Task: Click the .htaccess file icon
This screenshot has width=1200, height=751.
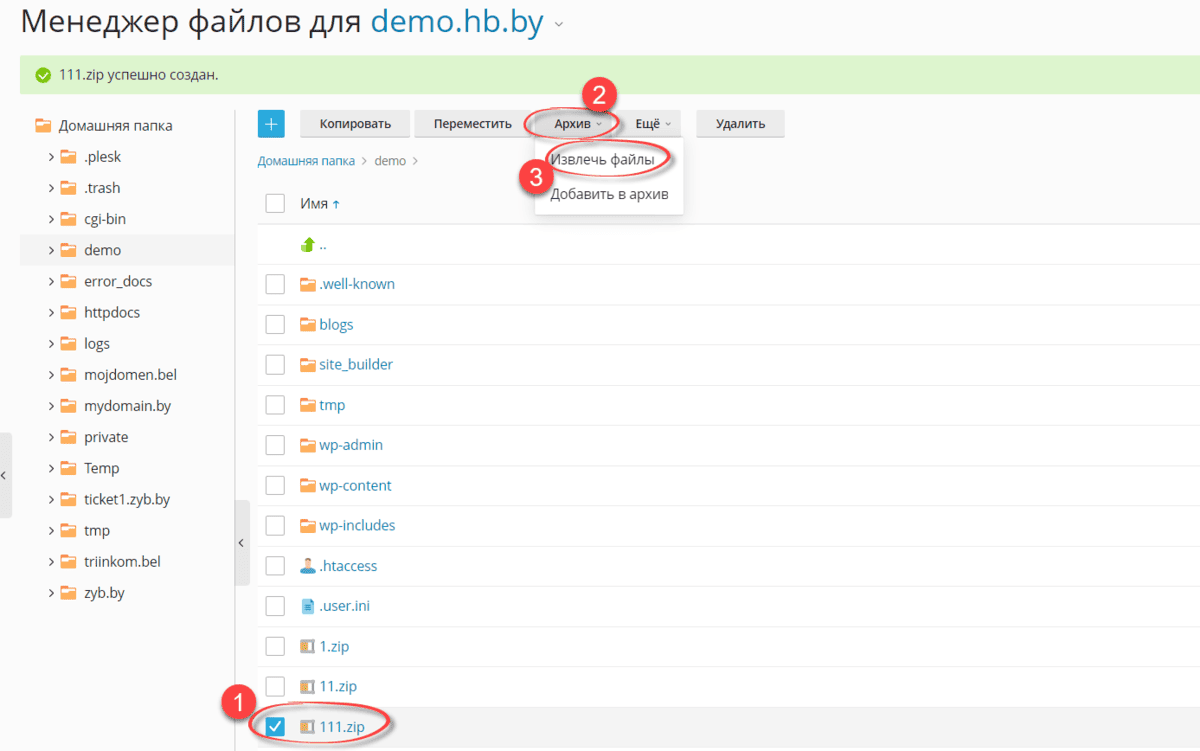Action: pos(308,566)
